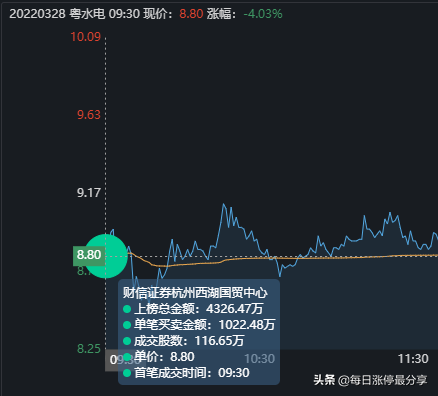Screen dimensions: 438x396
Task: Click the green dot beside 上榜总金额
Action: [x=127, y=309]
